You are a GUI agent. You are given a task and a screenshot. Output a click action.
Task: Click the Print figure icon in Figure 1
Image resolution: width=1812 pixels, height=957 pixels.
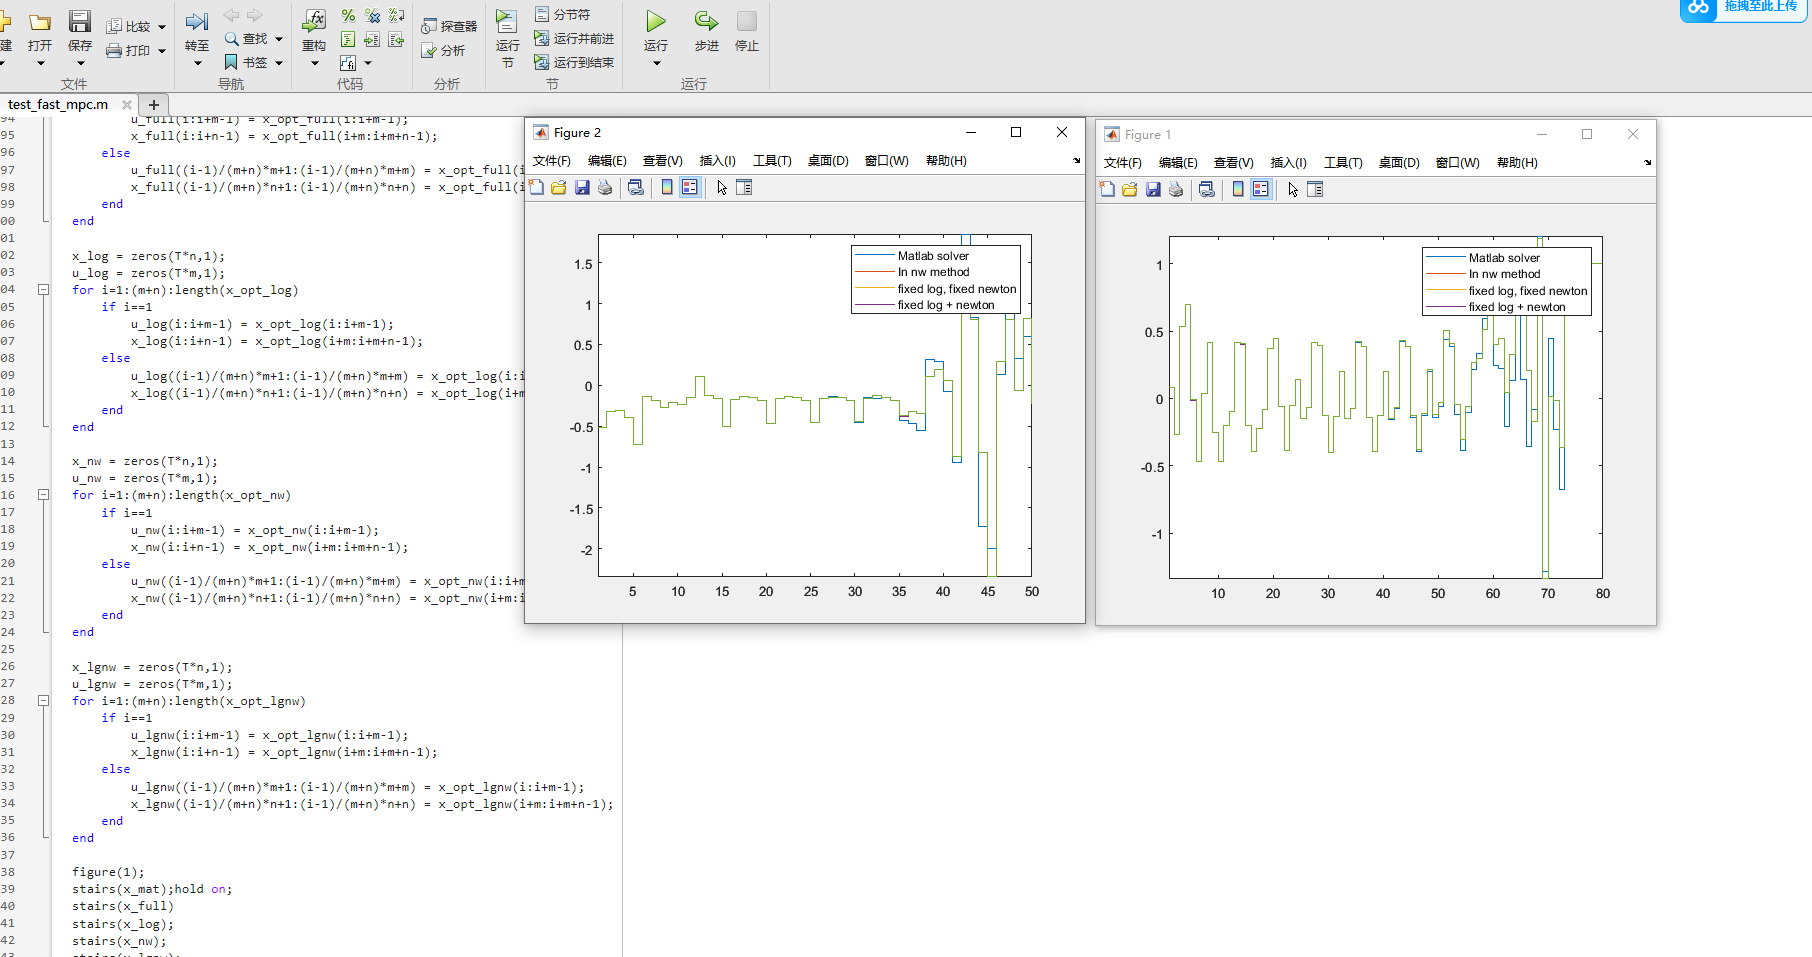[1176, 190]
